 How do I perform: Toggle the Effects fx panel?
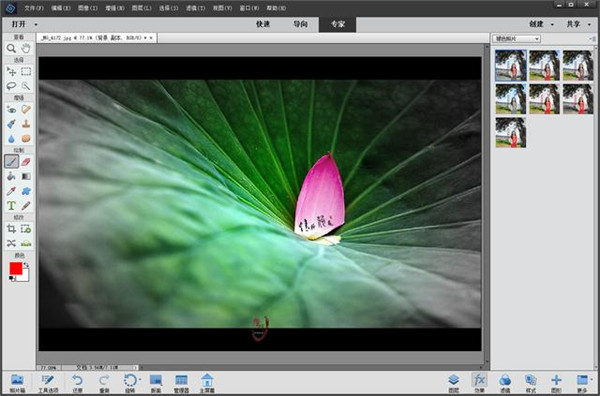[x=479, y=383]
